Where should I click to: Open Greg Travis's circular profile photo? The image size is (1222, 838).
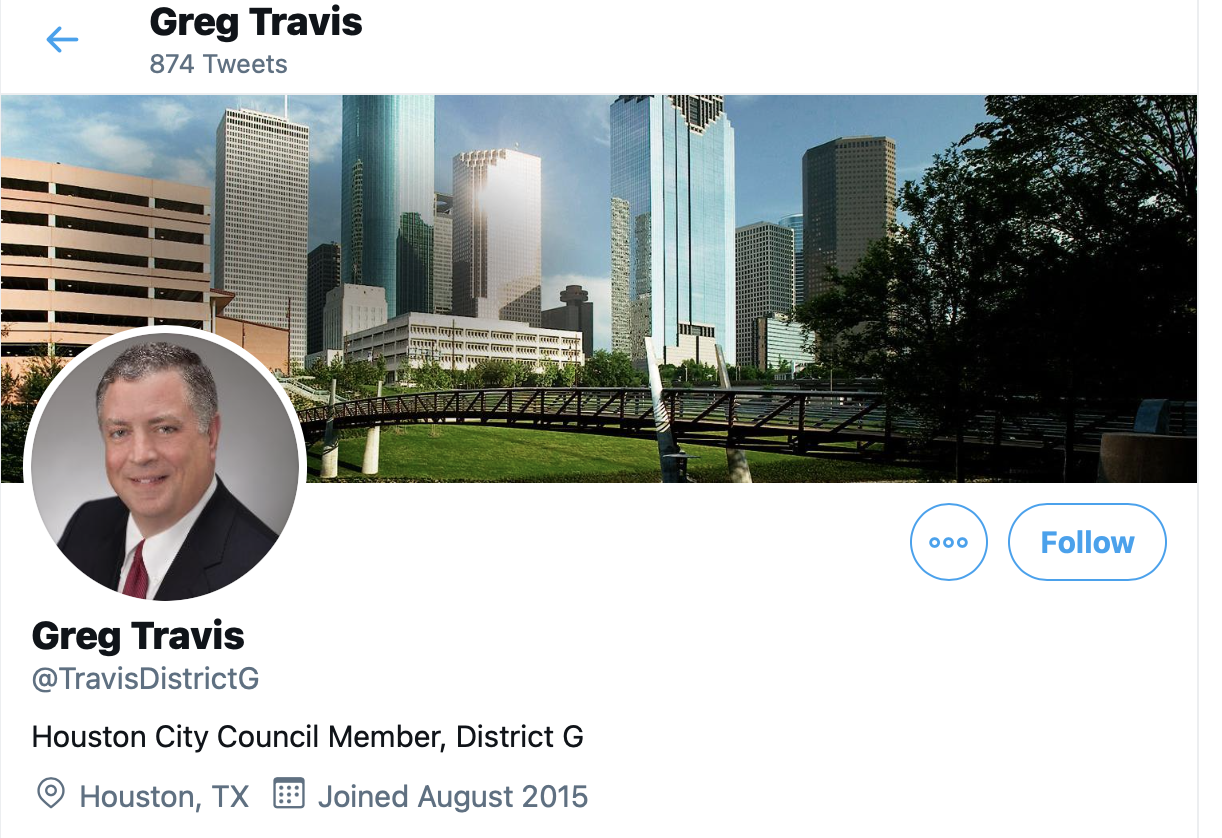click(x=165, y=465)
